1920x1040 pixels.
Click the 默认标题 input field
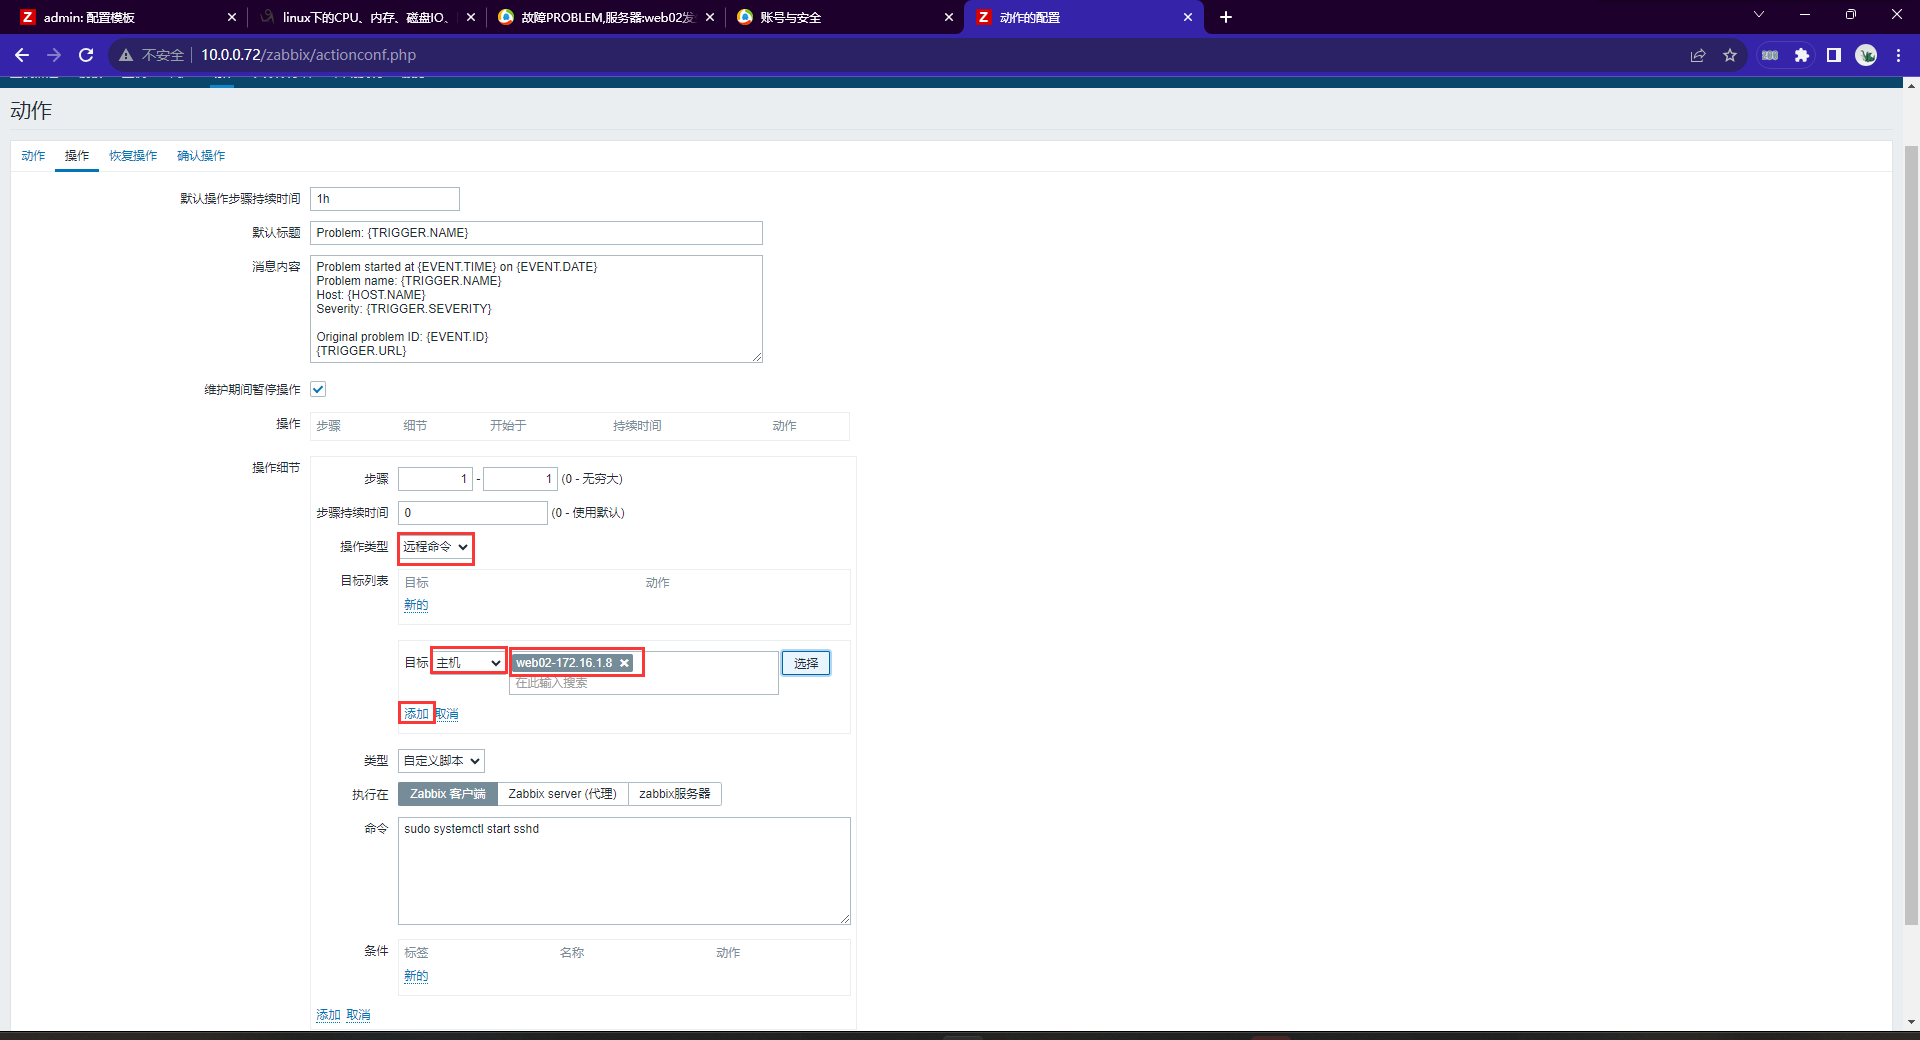[536, 233]
